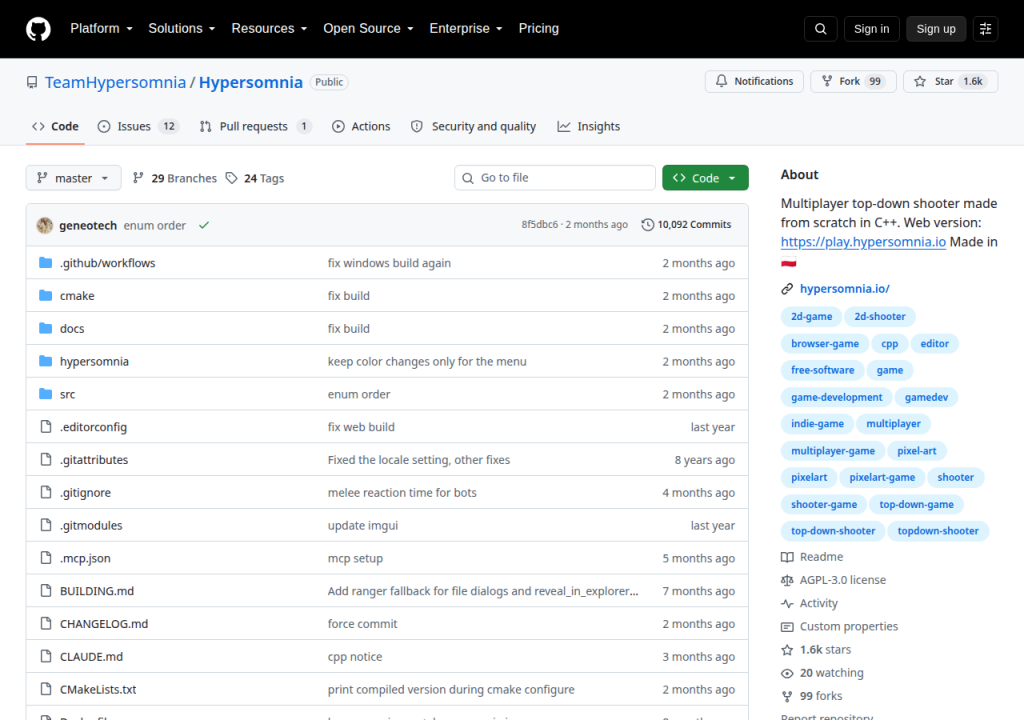Viewport: 1024px width, 720px height.
Task: Click the green commit status checkmark
Action: click(x=204, y=225)
